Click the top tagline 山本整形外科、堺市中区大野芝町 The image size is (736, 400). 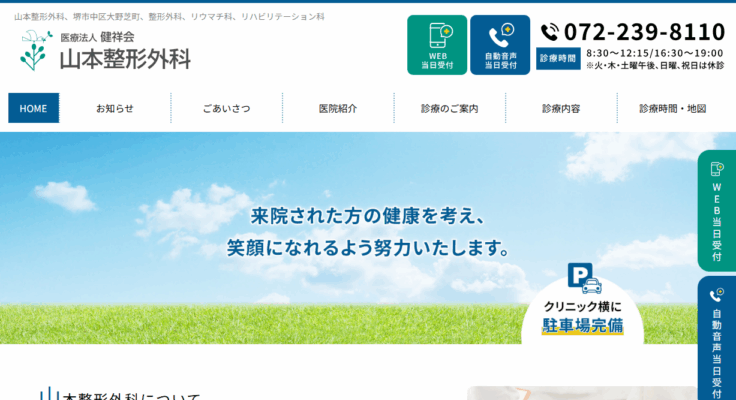pyautogui.click(x=77, y=17)
